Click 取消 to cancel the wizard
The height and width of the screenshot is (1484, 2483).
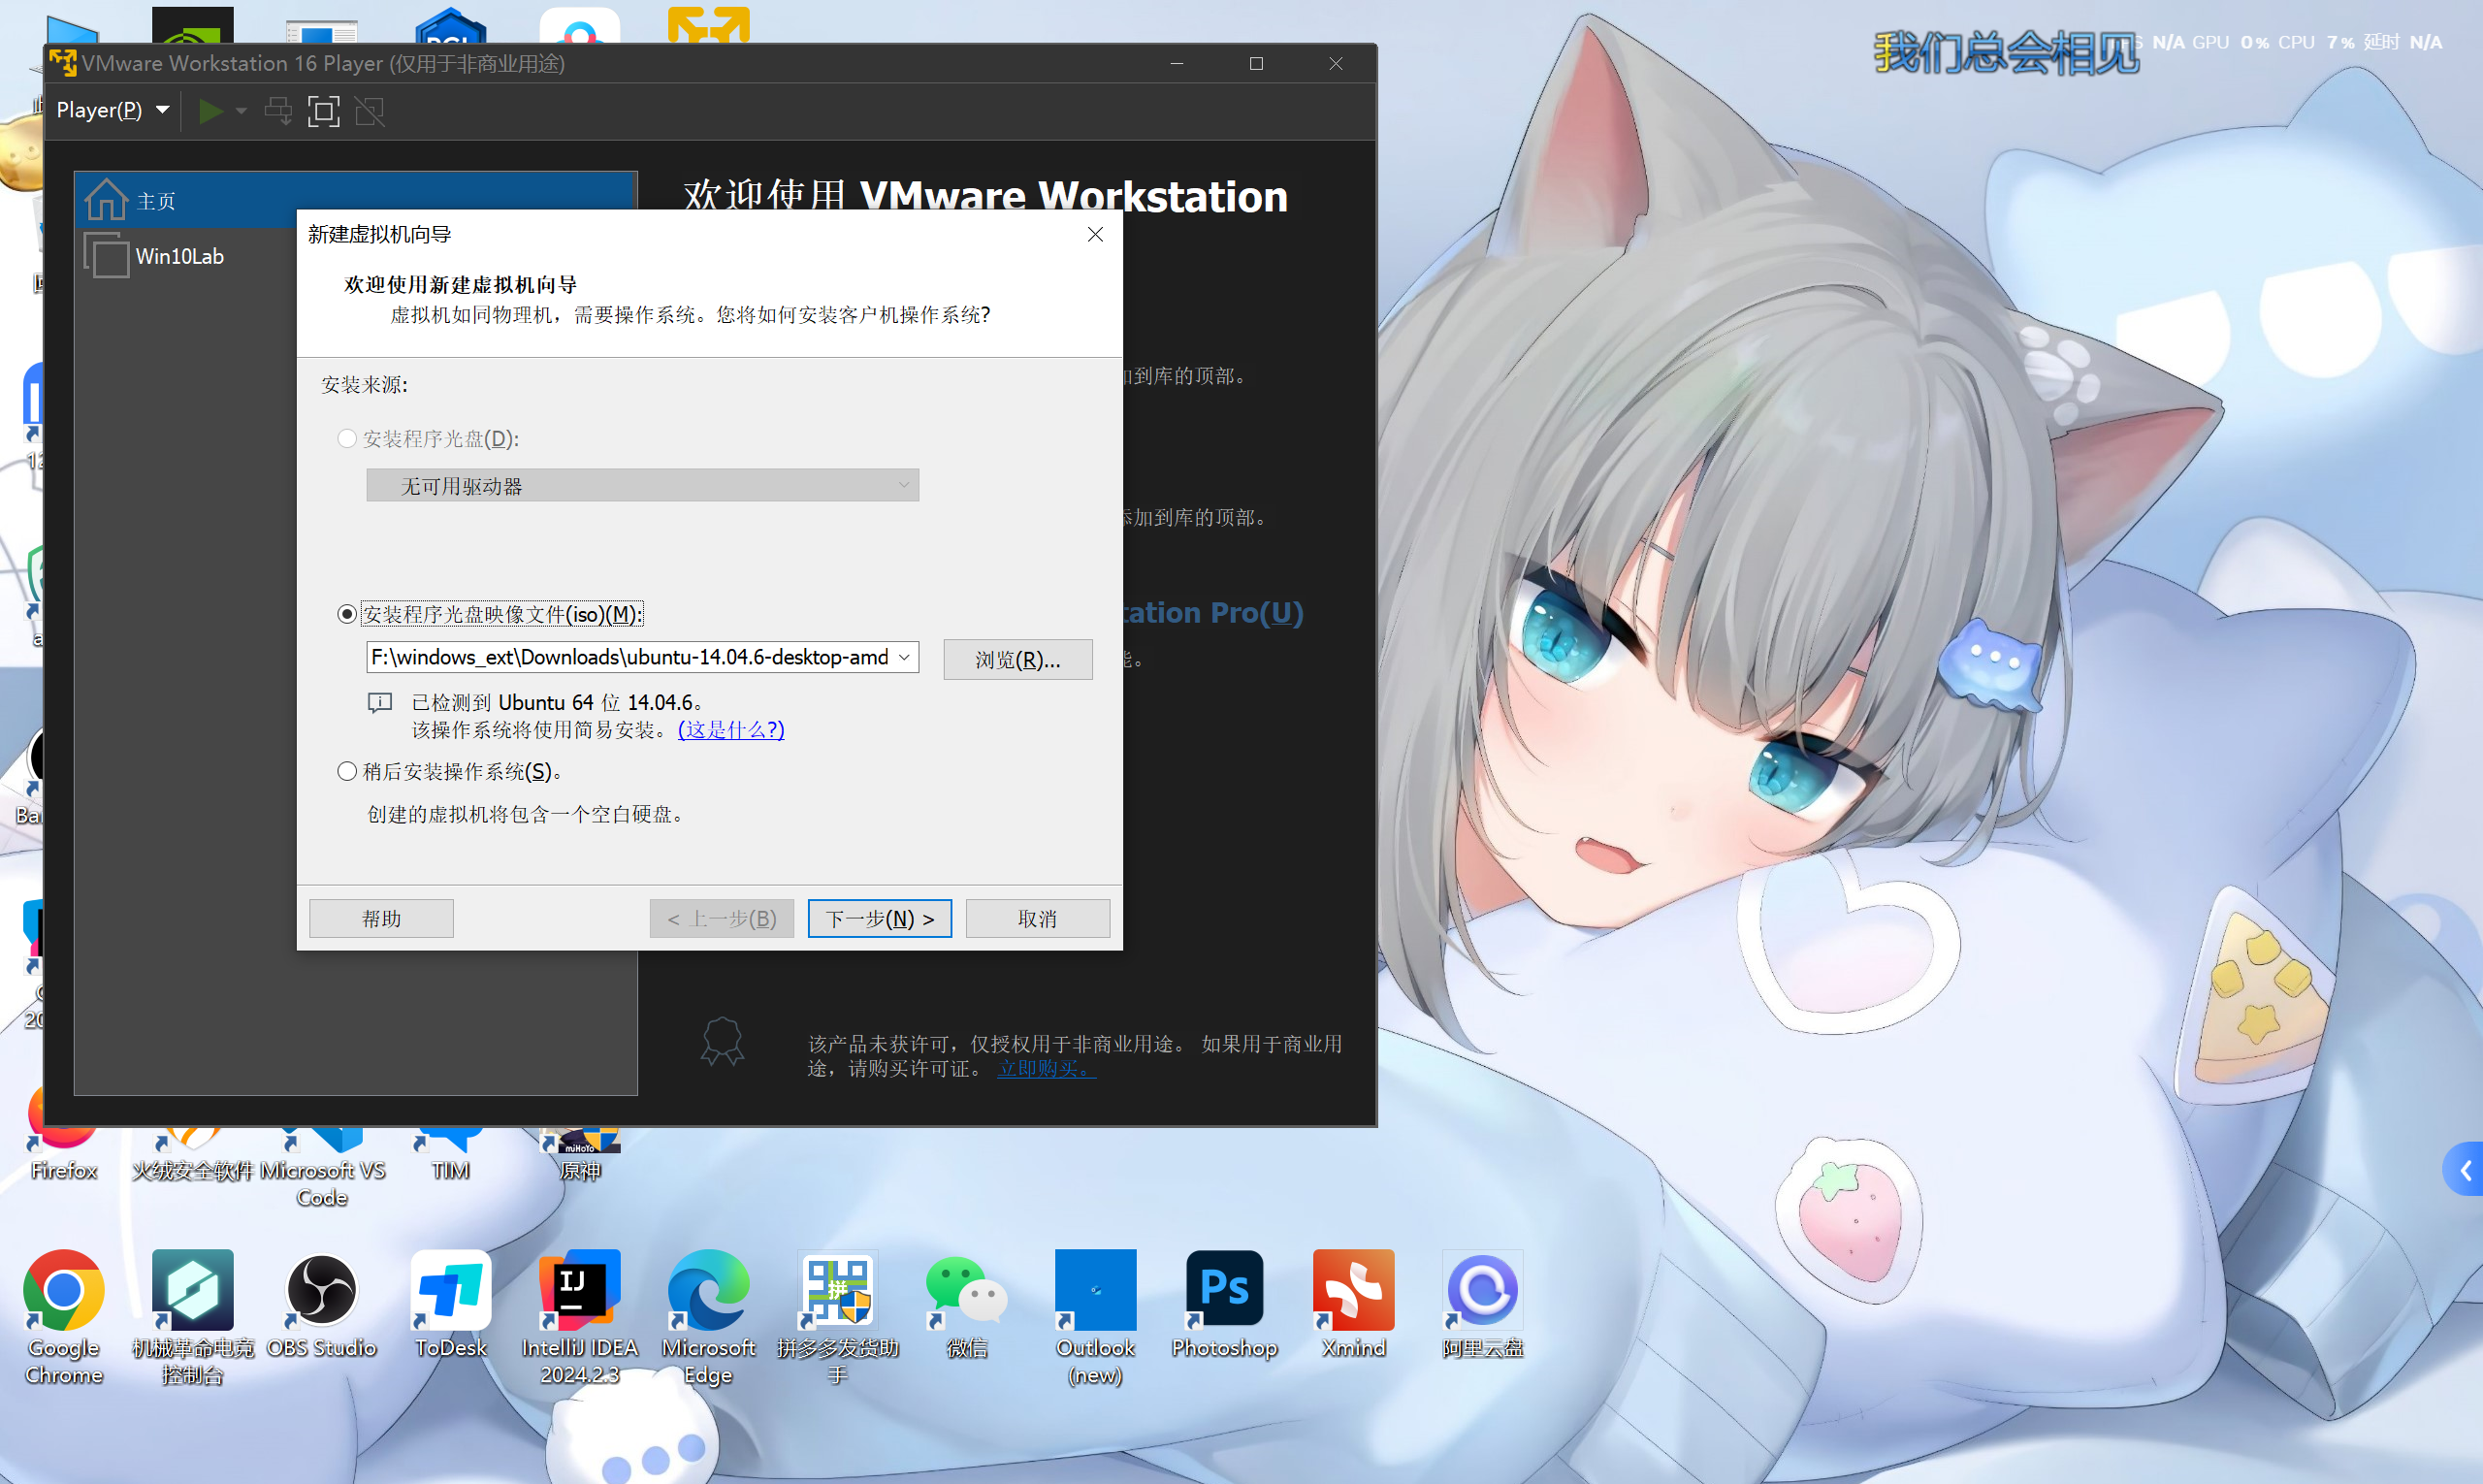tap(1037, 918)
